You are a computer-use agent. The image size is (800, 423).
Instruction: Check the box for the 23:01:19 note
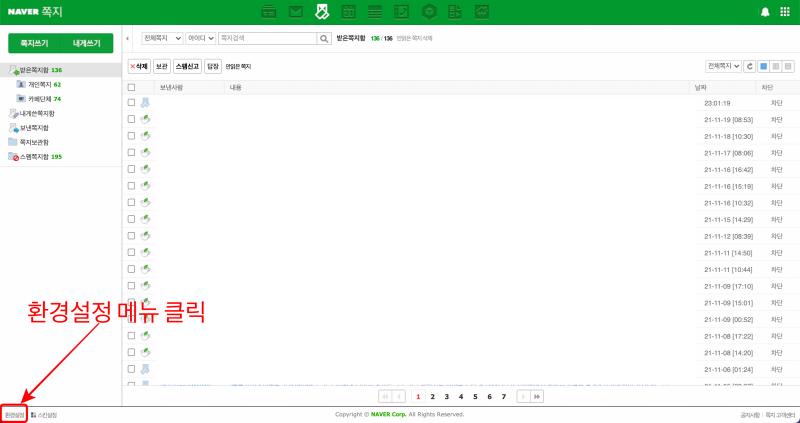pos(131,103)
